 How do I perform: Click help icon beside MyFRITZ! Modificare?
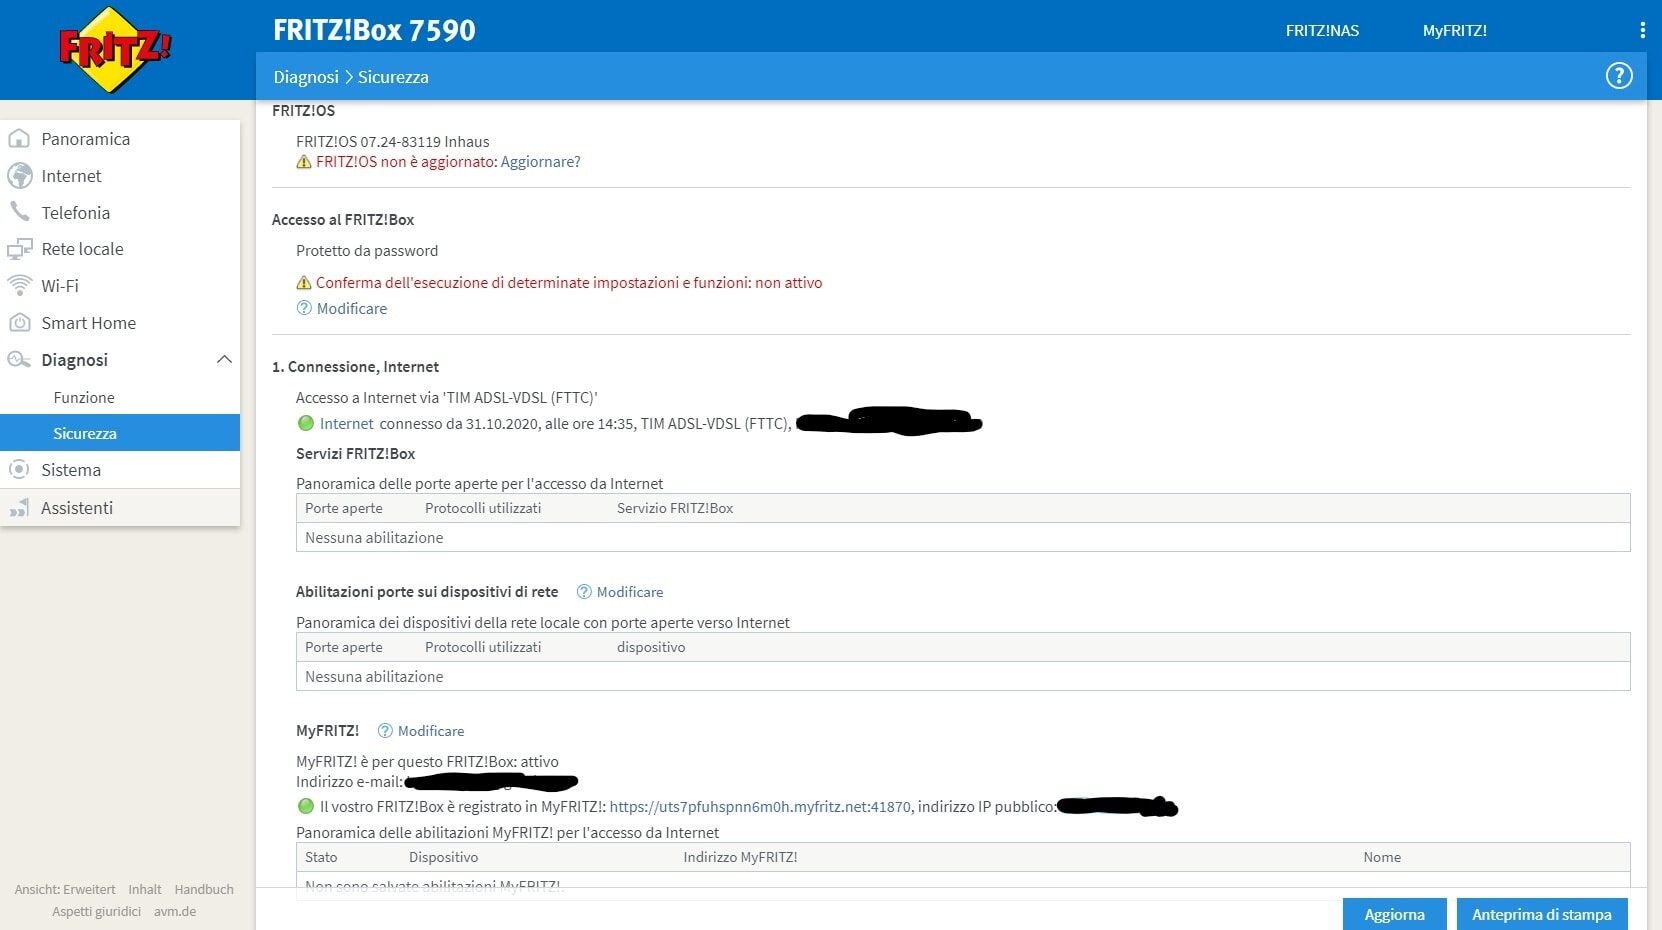coord(385,731)
